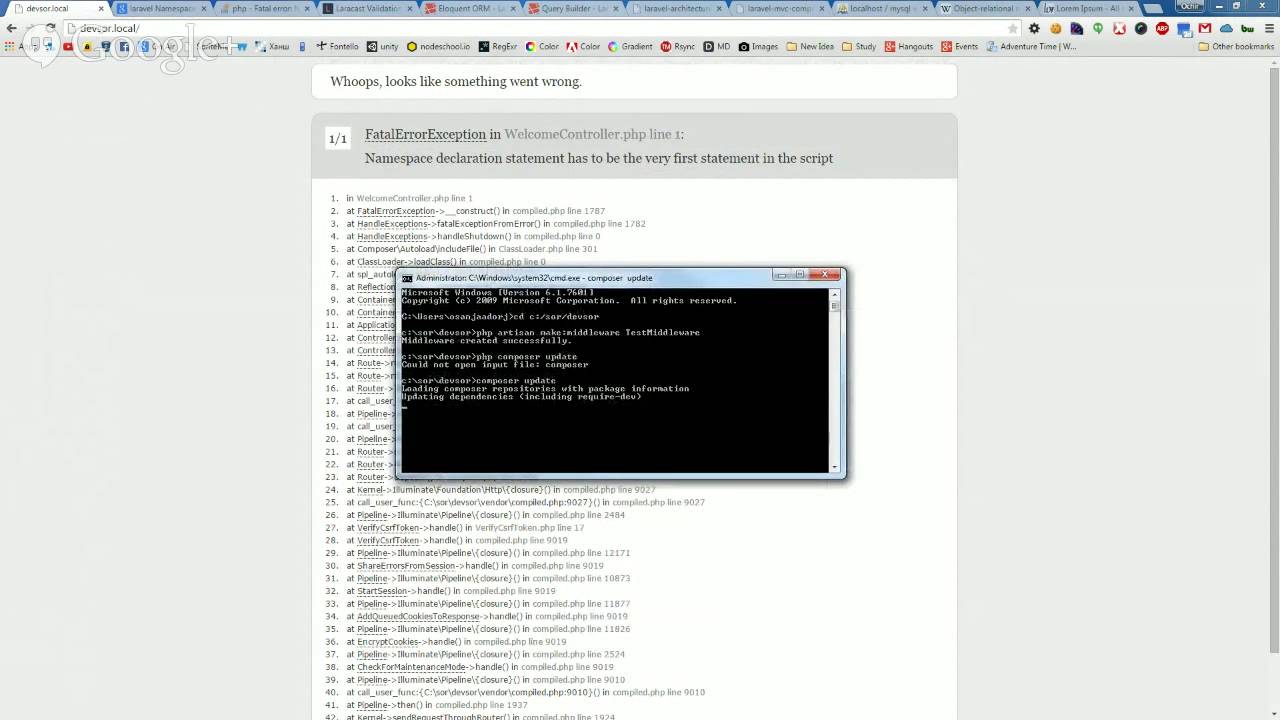This screenshot has height=720, width=1280.
Task: Open the nodeschool.io bookmark
Action: (438, 46)
